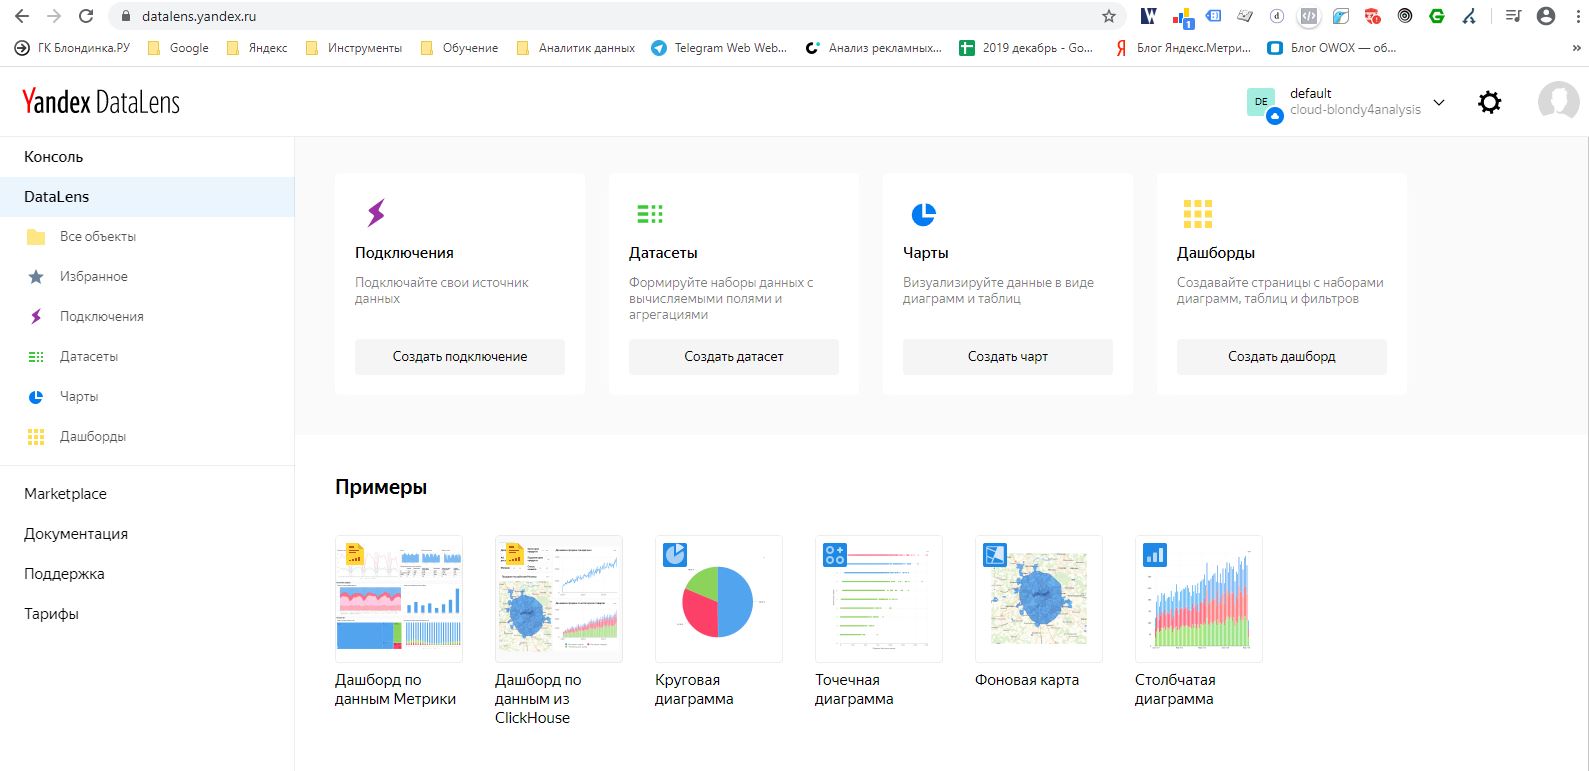Expand the bookmarks bar overflow chevron
Screen dimensions: 1589x771
(1577, 48)
